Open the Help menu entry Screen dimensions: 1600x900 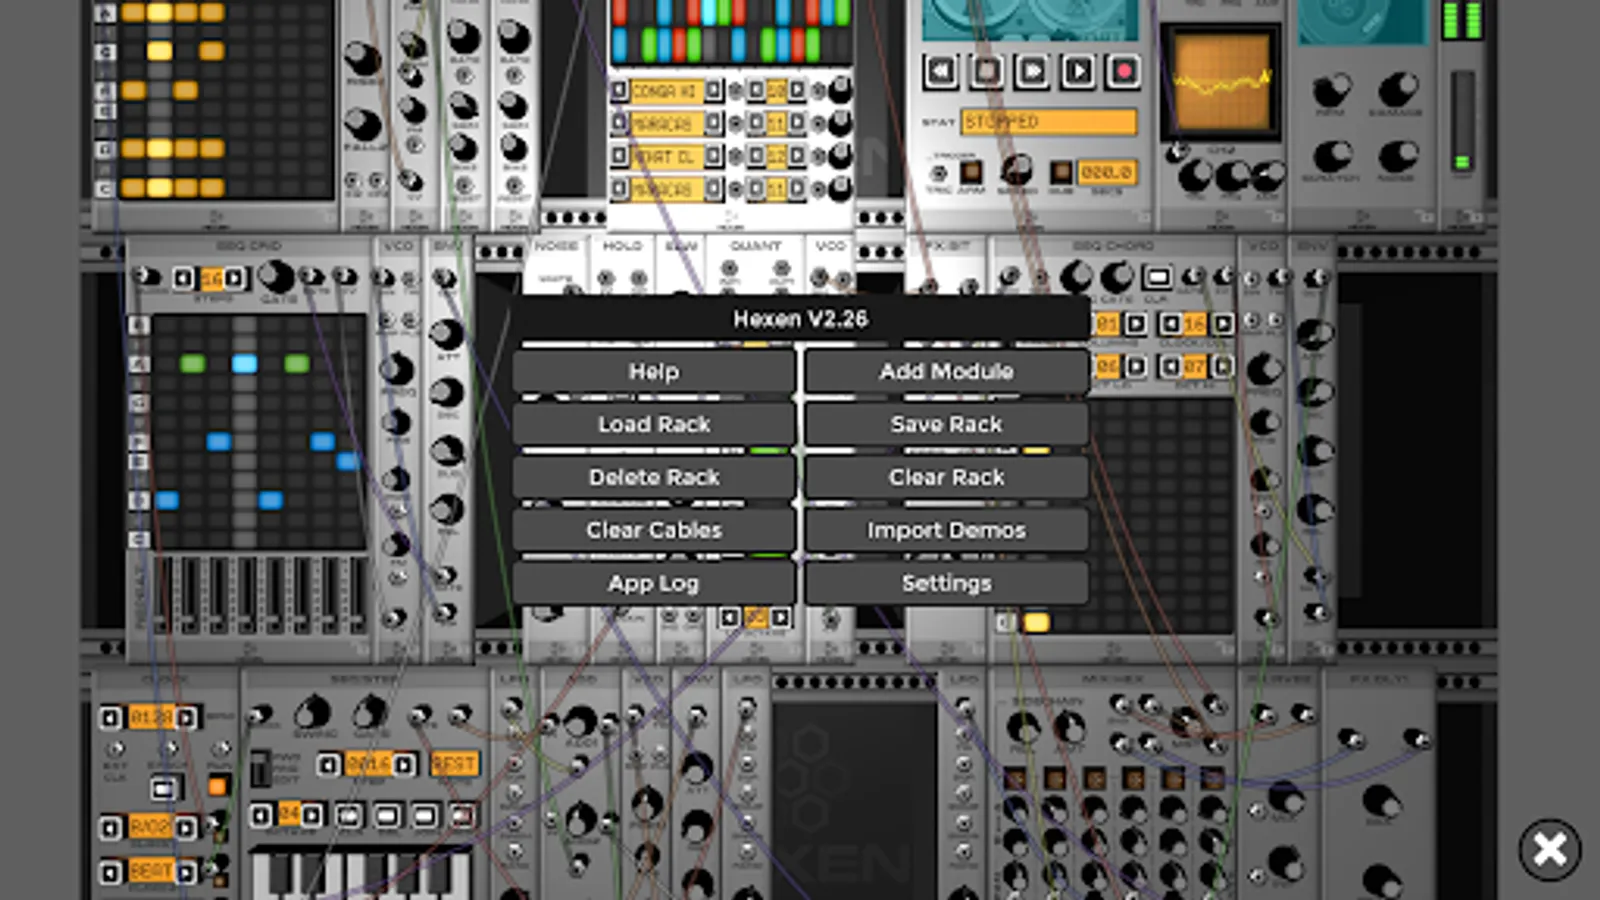pyautogui.click(x=654, y=371)
